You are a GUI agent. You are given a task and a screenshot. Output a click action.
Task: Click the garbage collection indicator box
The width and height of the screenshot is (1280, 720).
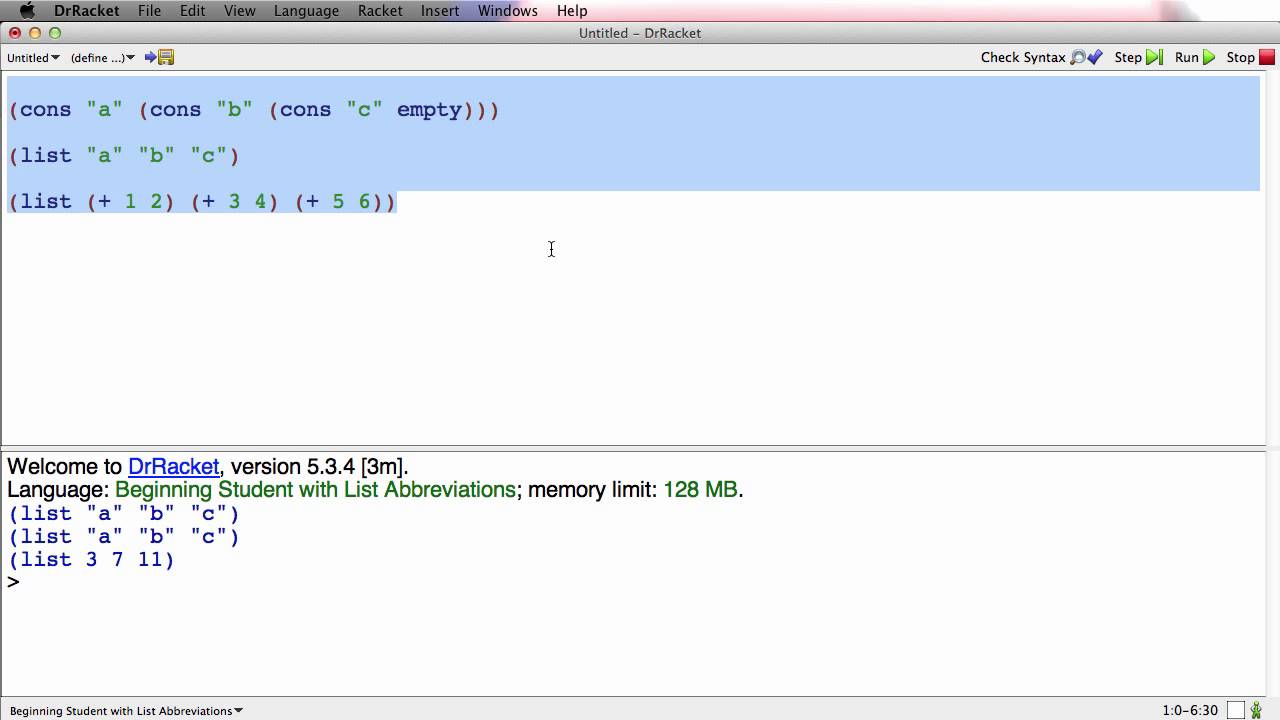(1236, 711)
